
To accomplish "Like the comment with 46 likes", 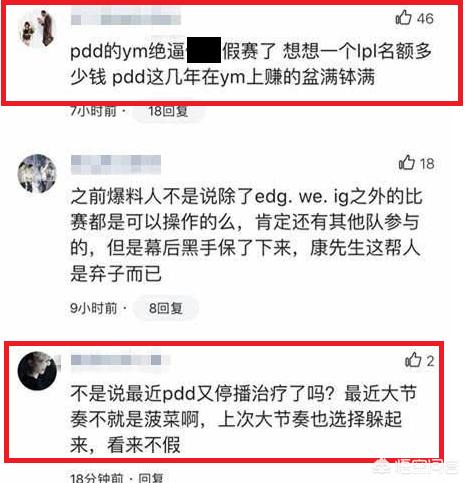I will tap(404, 17).
